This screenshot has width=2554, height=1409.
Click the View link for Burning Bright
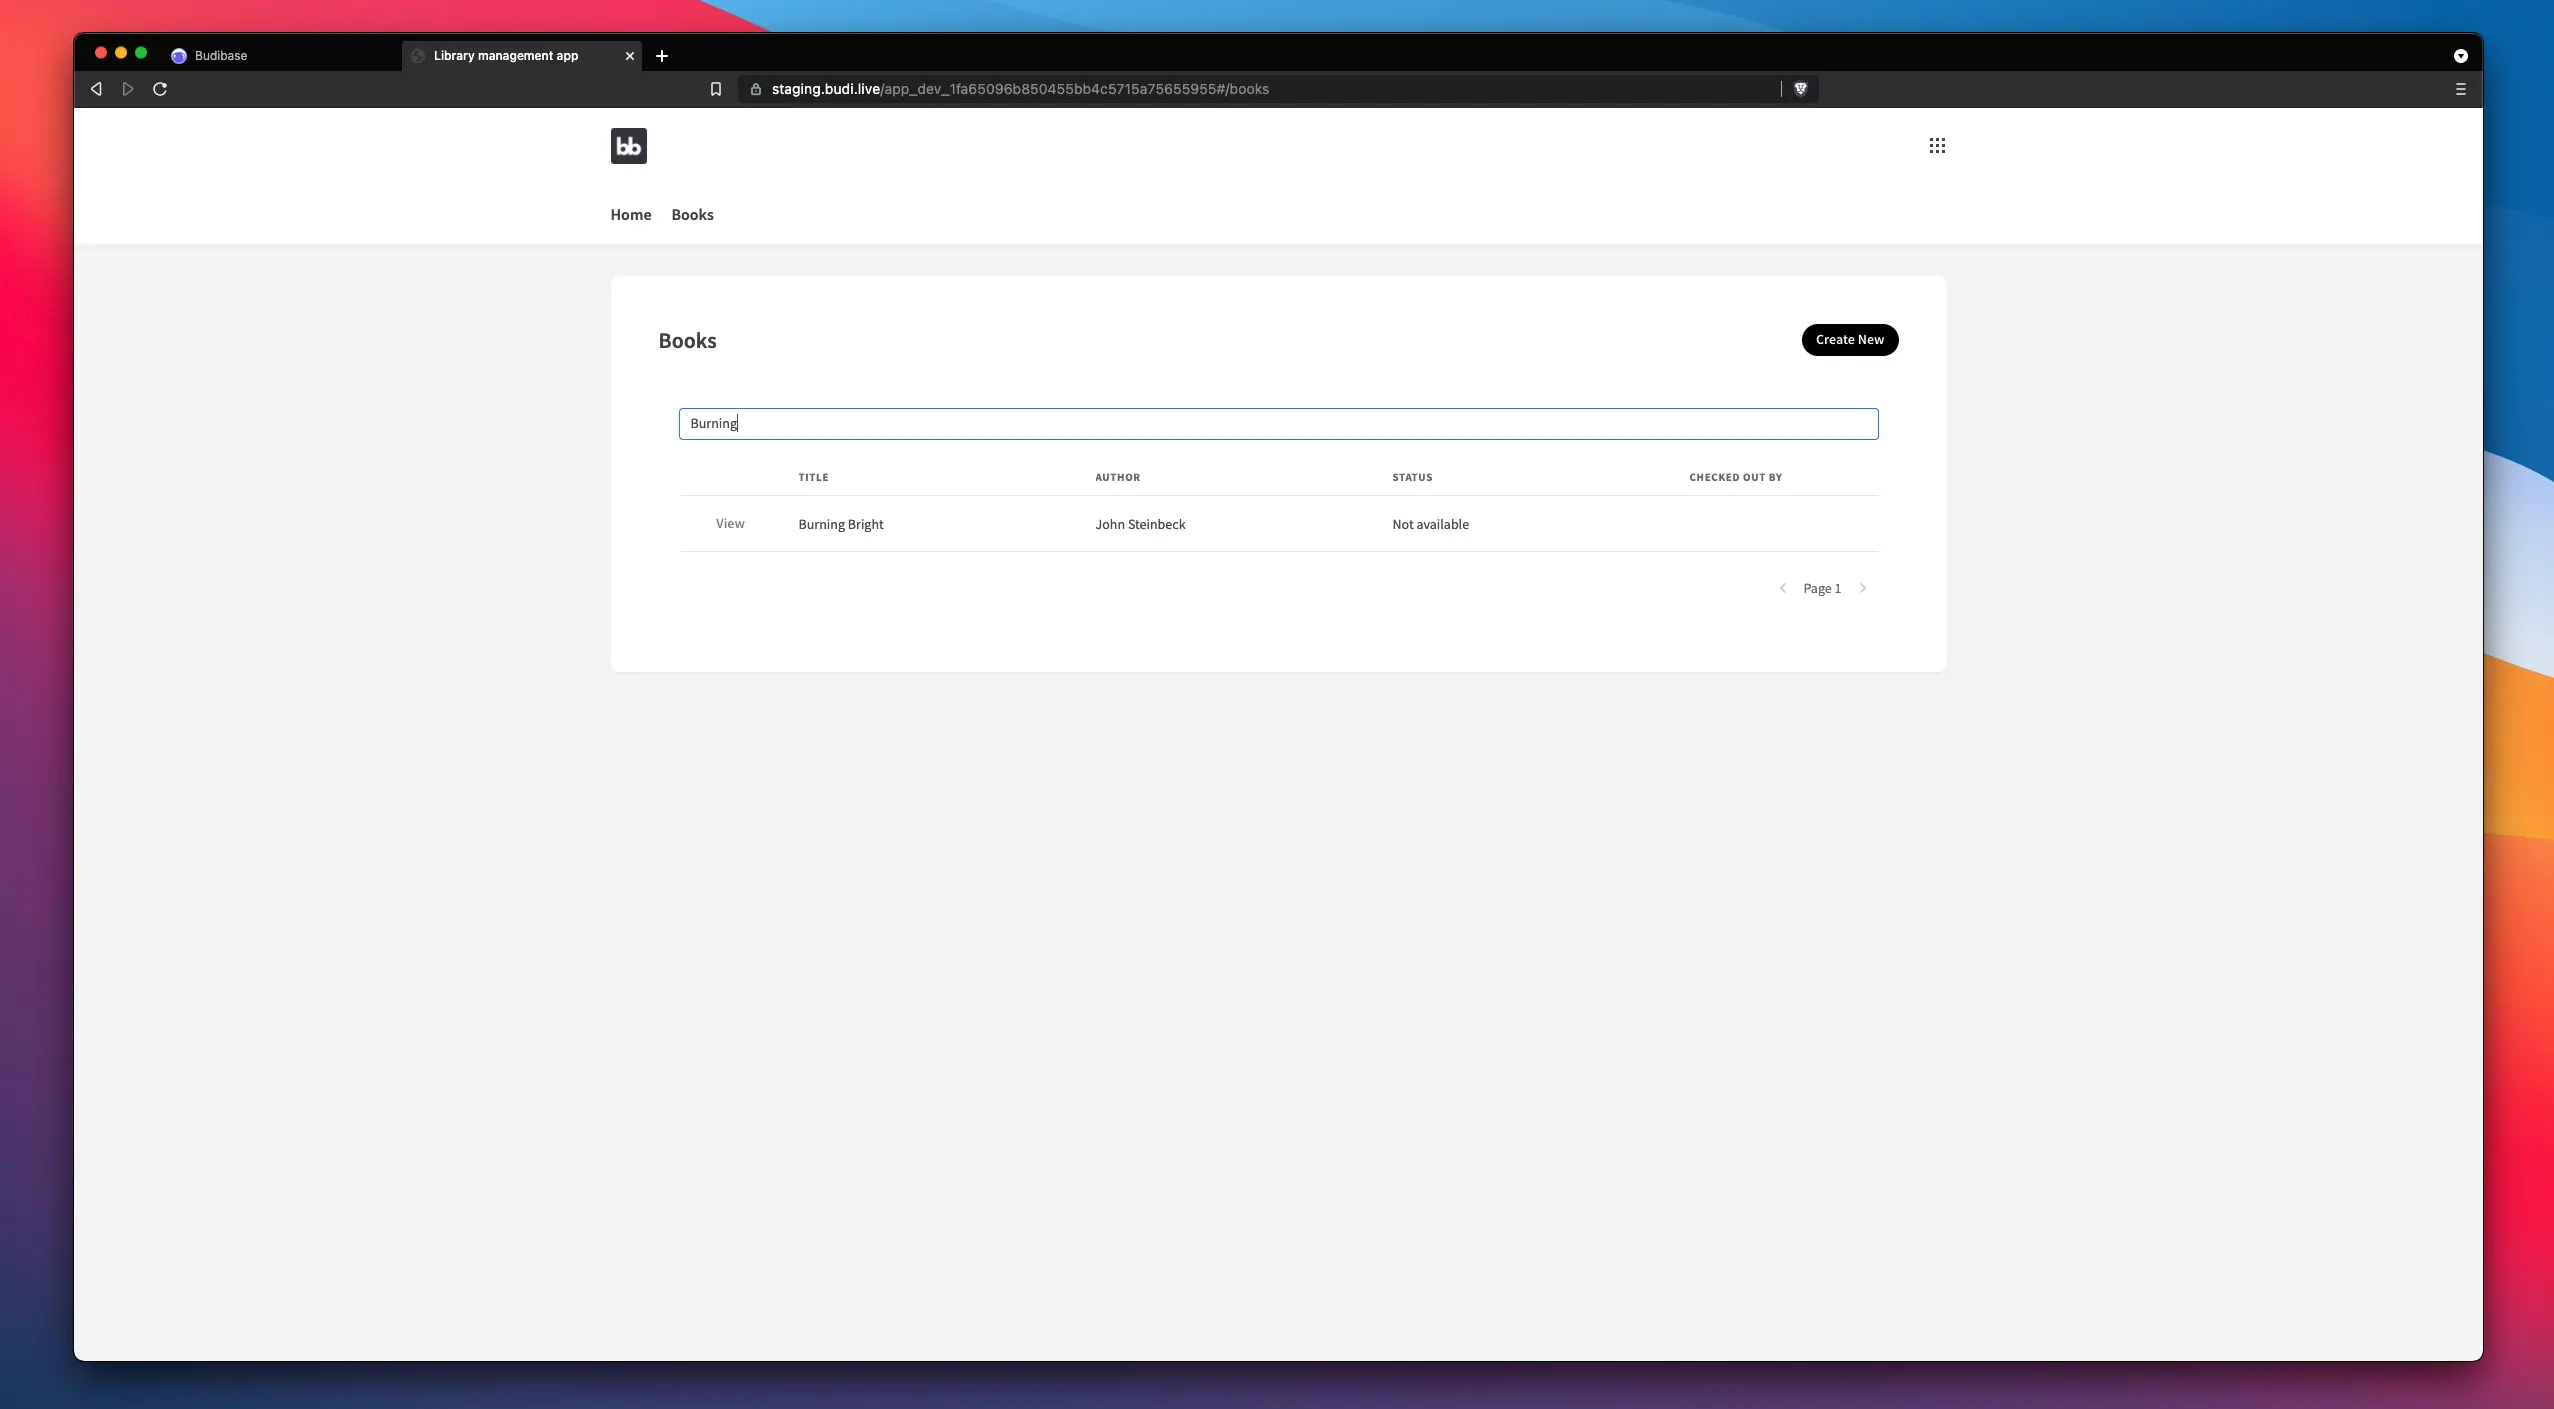729,522
